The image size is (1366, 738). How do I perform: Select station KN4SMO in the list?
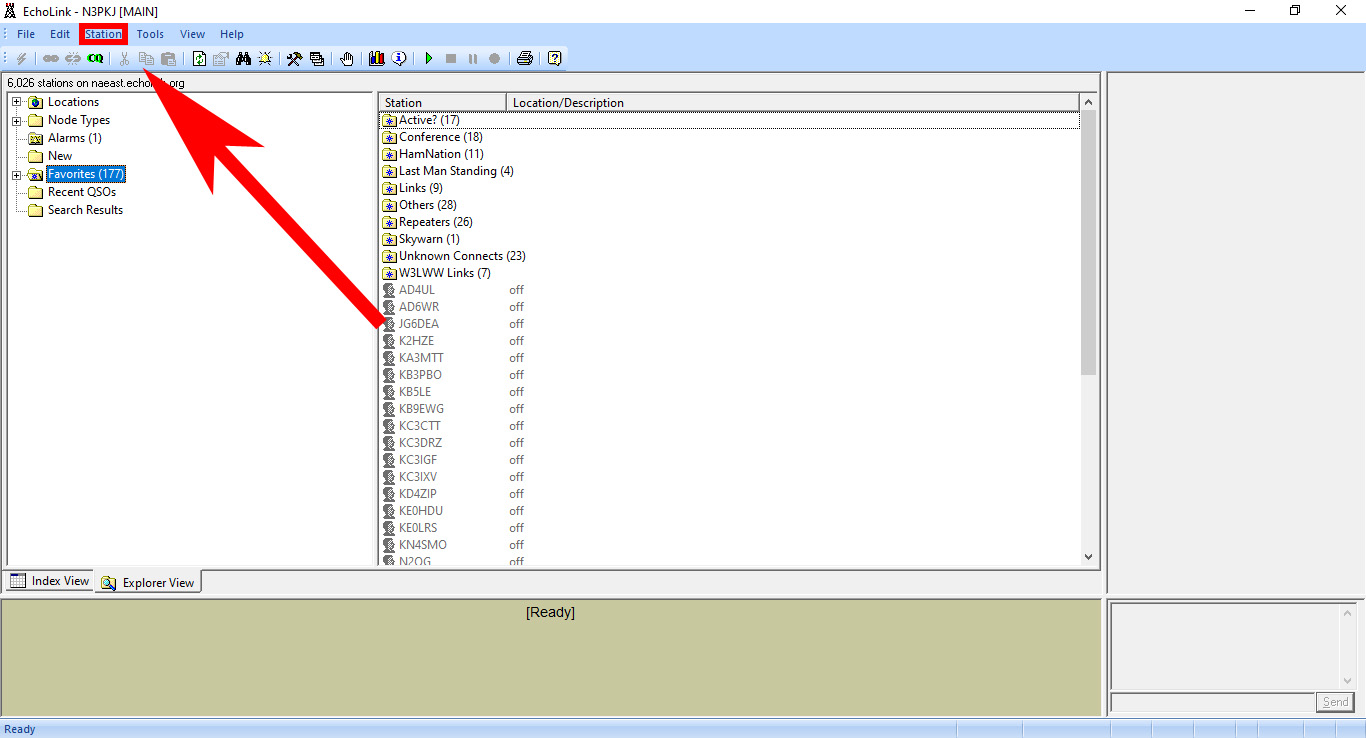coord(423,545)
